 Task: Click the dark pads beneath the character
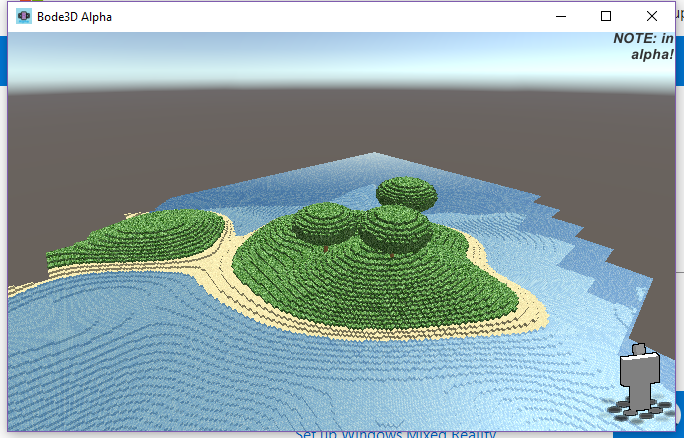[636, 405]
